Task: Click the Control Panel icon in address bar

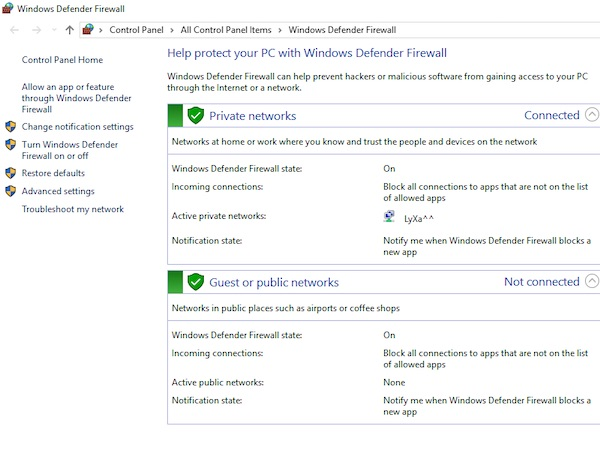Action: tap(89, 30)
